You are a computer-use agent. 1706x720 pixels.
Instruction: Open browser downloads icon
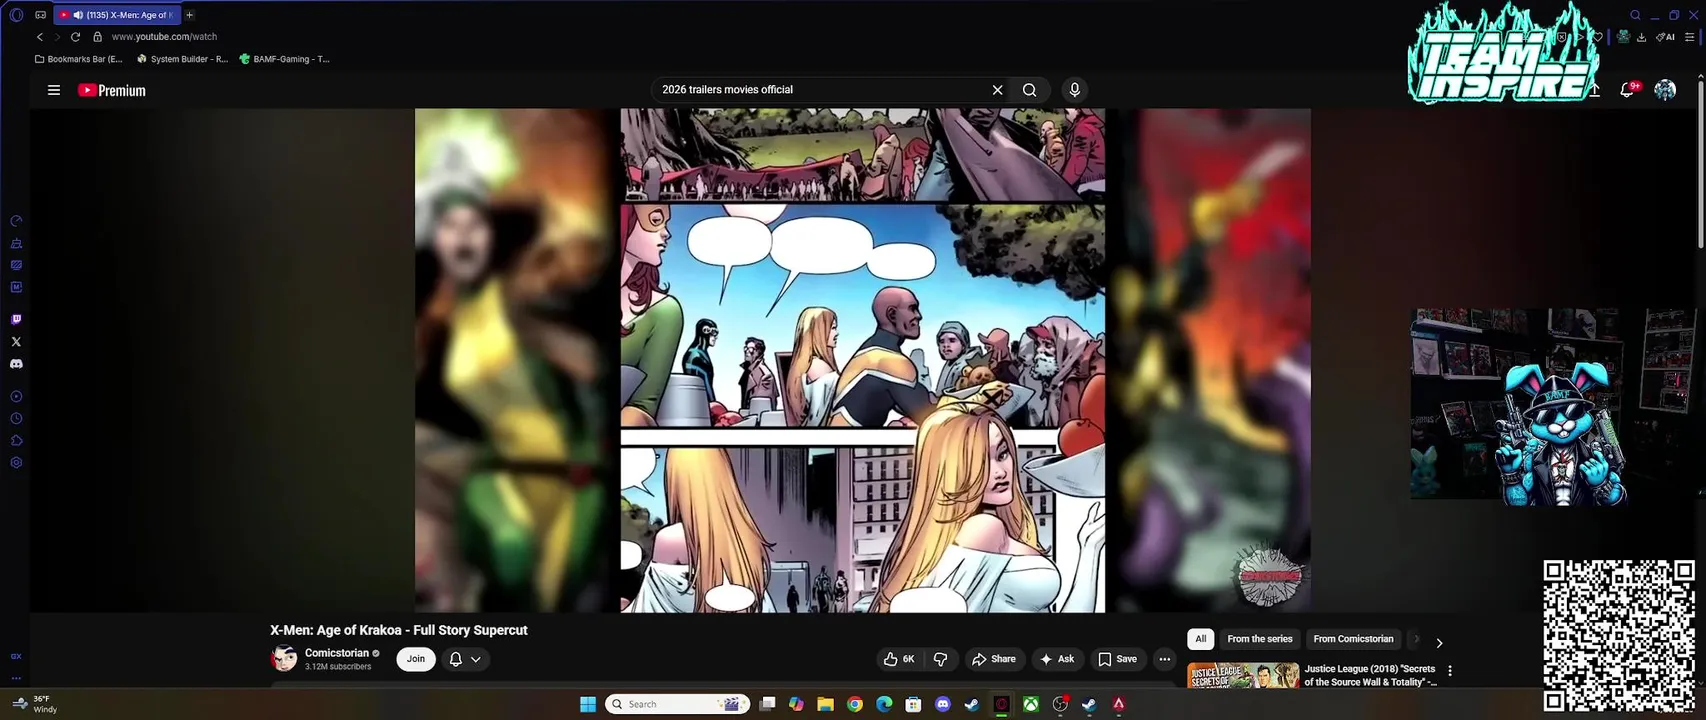(1641, 37)
